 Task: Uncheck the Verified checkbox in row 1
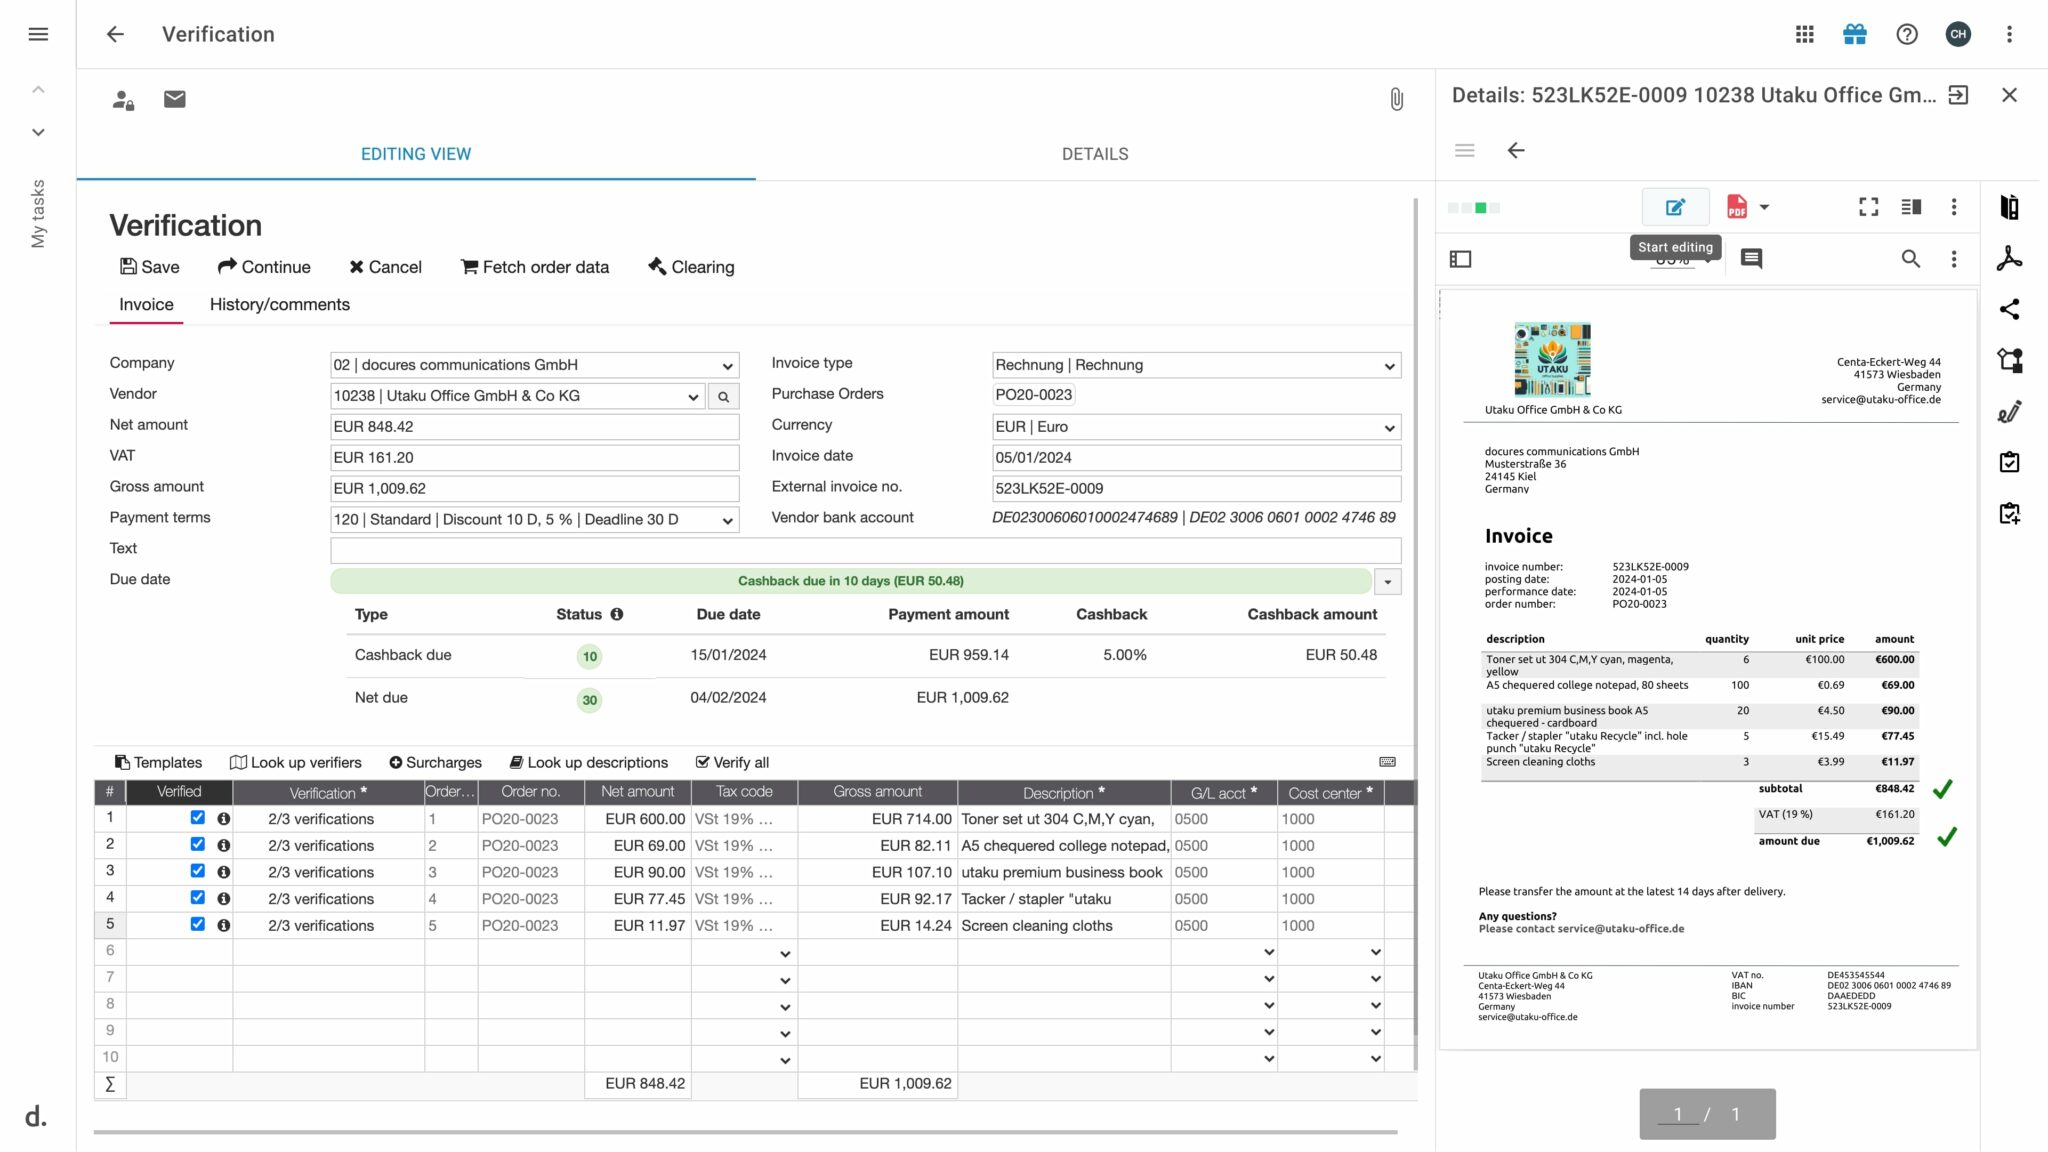coord(196,818)
